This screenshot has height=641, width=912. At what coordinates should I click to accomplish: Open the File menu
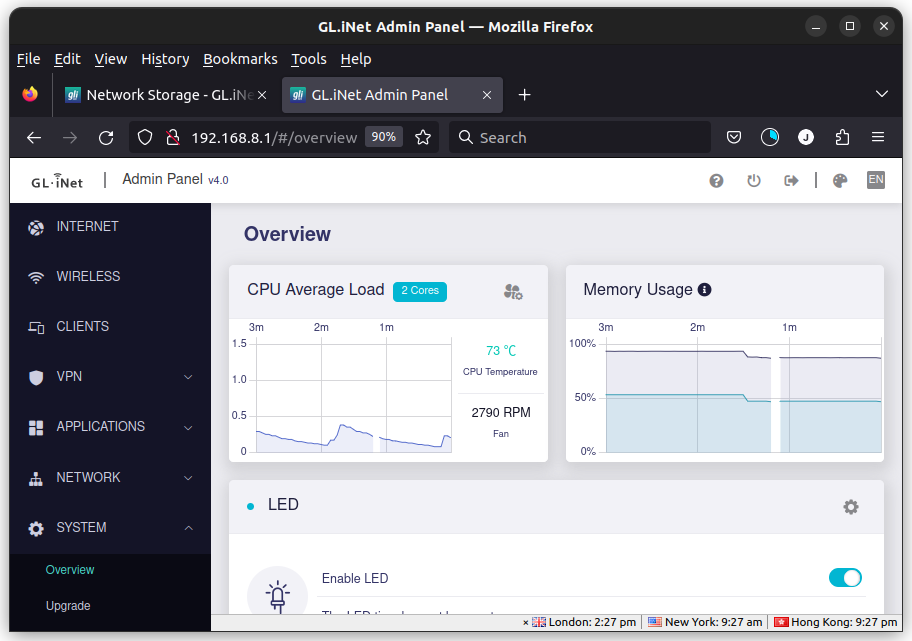(28, 59)
